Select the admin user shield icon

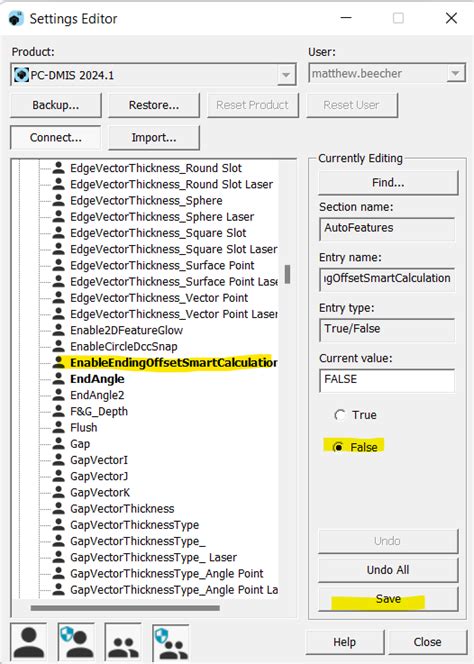(76, 642)
